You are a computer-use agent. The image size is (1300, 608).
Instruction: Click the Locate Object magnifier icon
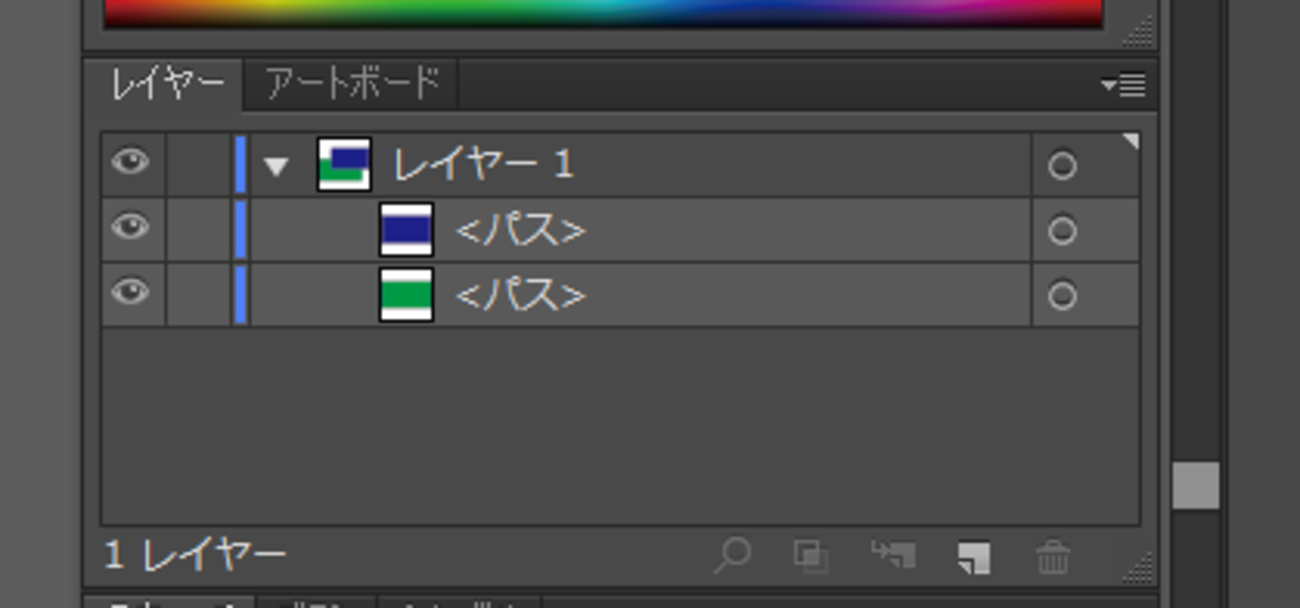click(732, 555)
